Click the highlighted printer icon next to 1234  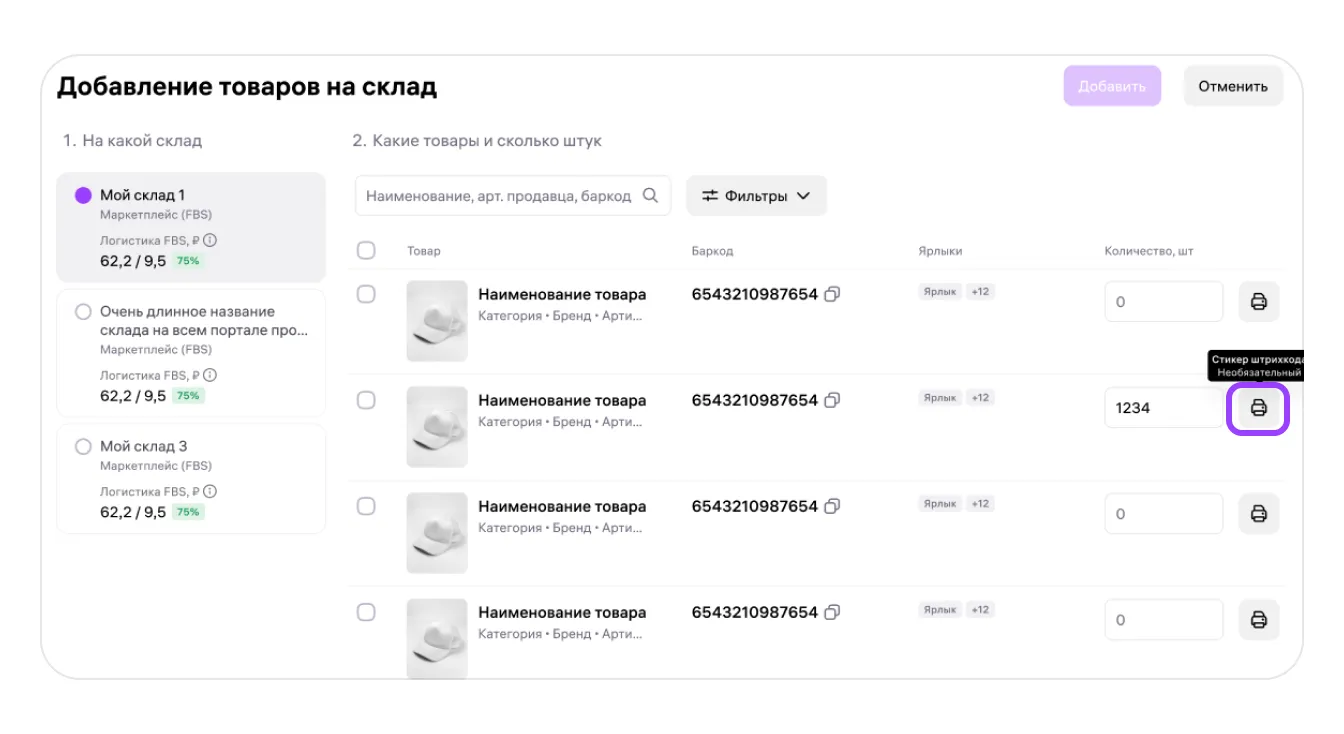click(1258, 408)
